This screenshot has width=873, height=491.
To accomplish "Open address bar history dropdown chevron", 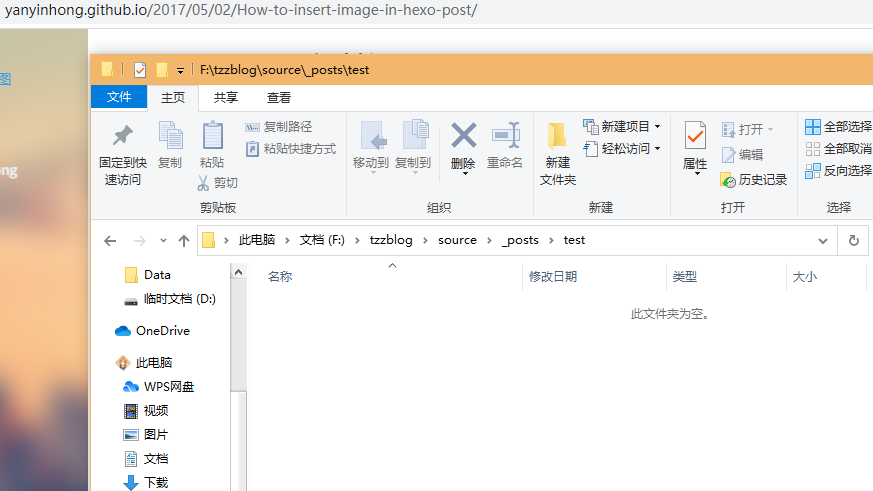I will point(823,241).
